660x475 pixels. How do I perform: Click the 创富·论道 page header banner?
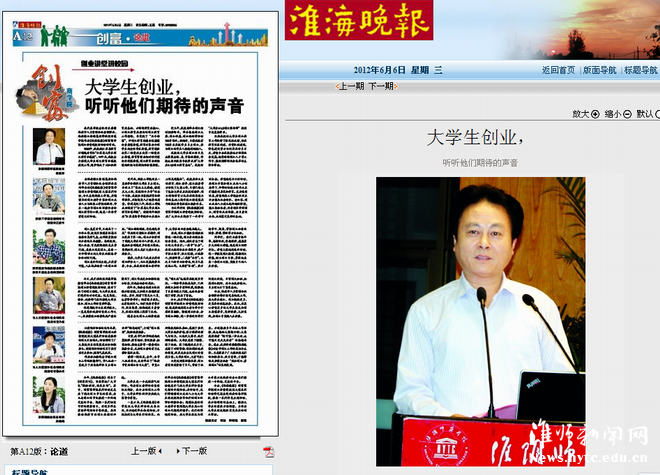140,35
